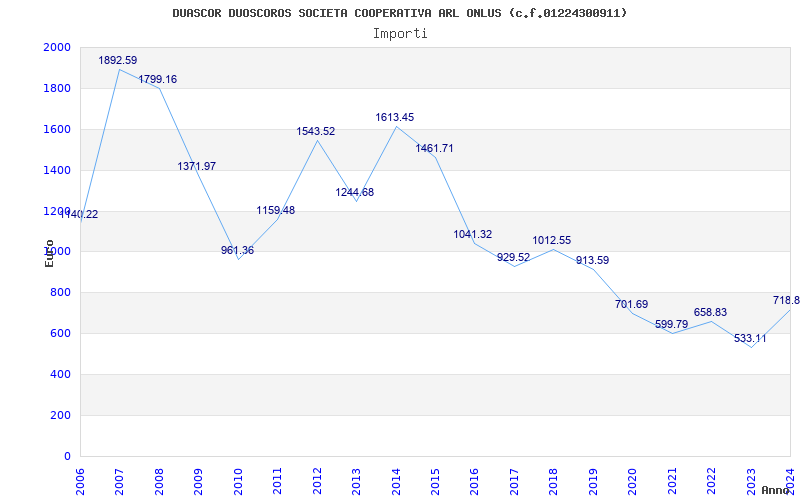Click the 1600 y-axis tick label
Screen dimensions: 800x500
57,129
